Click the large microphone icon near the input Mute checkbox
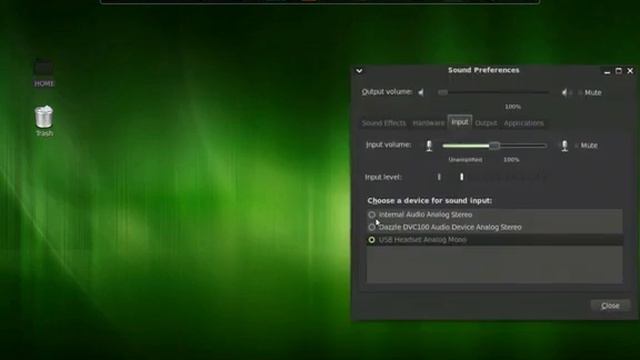 click(564, 146)
